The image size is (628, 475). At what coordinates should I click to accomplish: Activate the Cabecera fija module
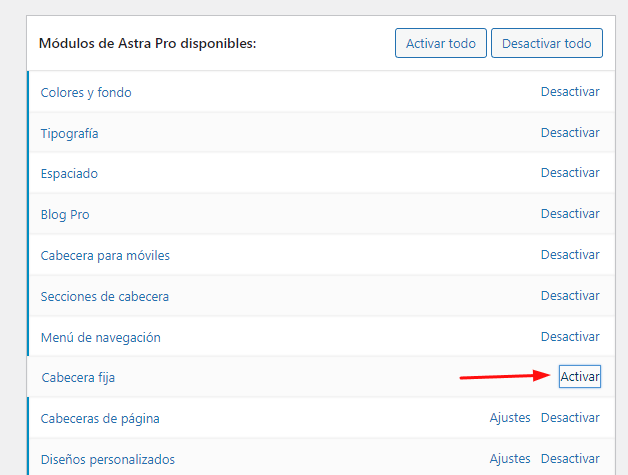pyautogui.click(x=580, y=376)
